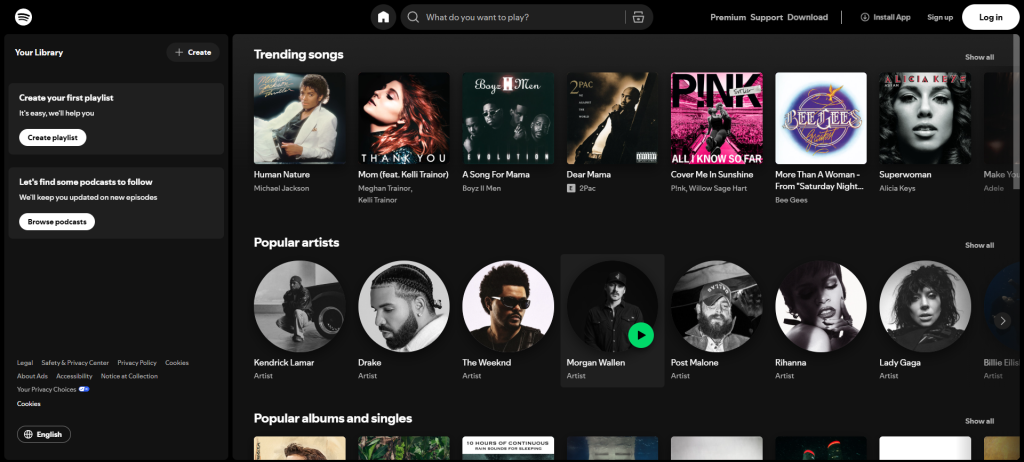The width and height of the screenshot is (1024, 462).
Task: Open Kendrick Lamar artist photo
Action: click(300, 306)
